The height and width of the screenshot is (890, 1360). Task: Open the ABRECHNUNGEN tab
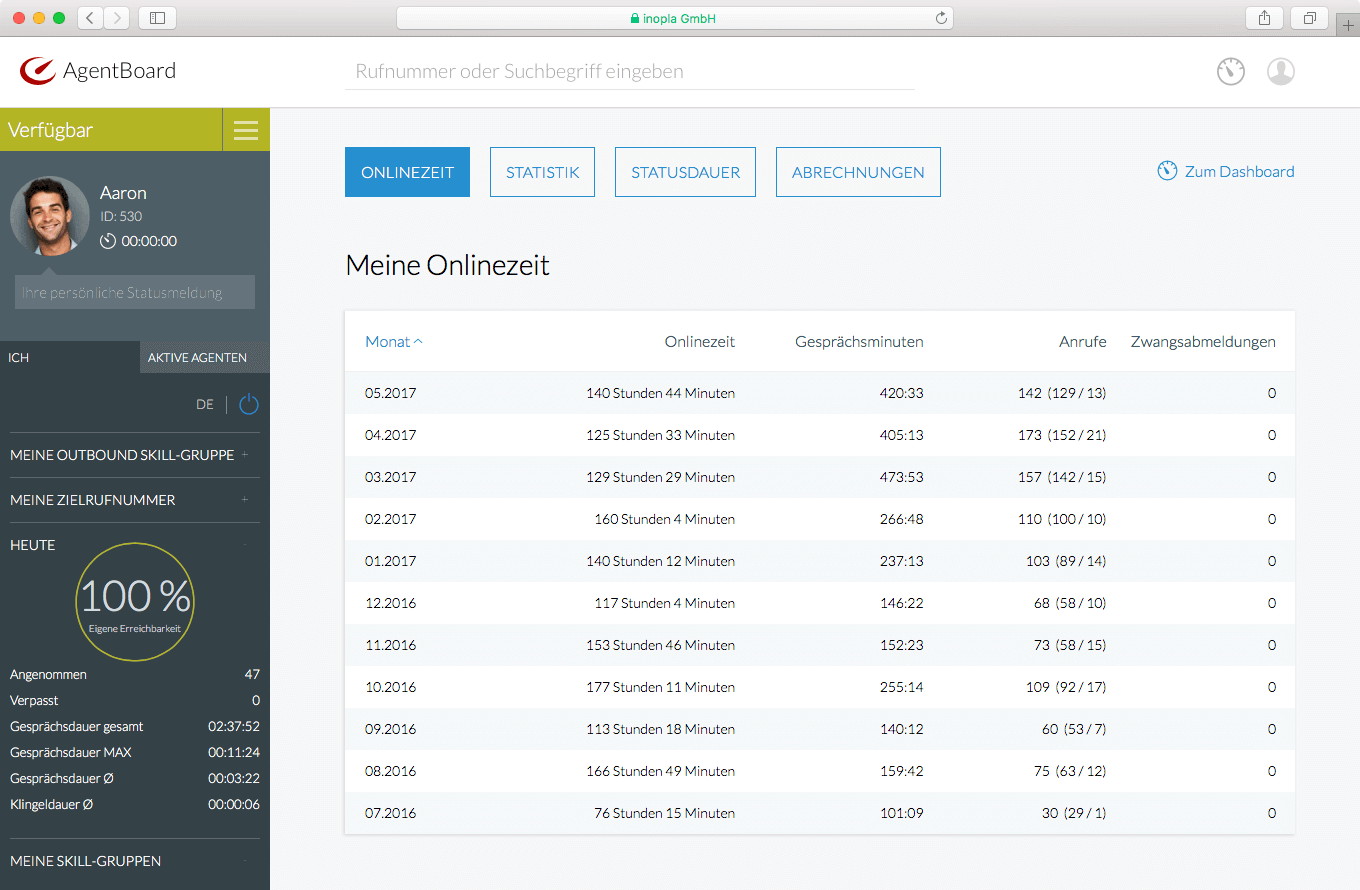click(x=858, y=172)
